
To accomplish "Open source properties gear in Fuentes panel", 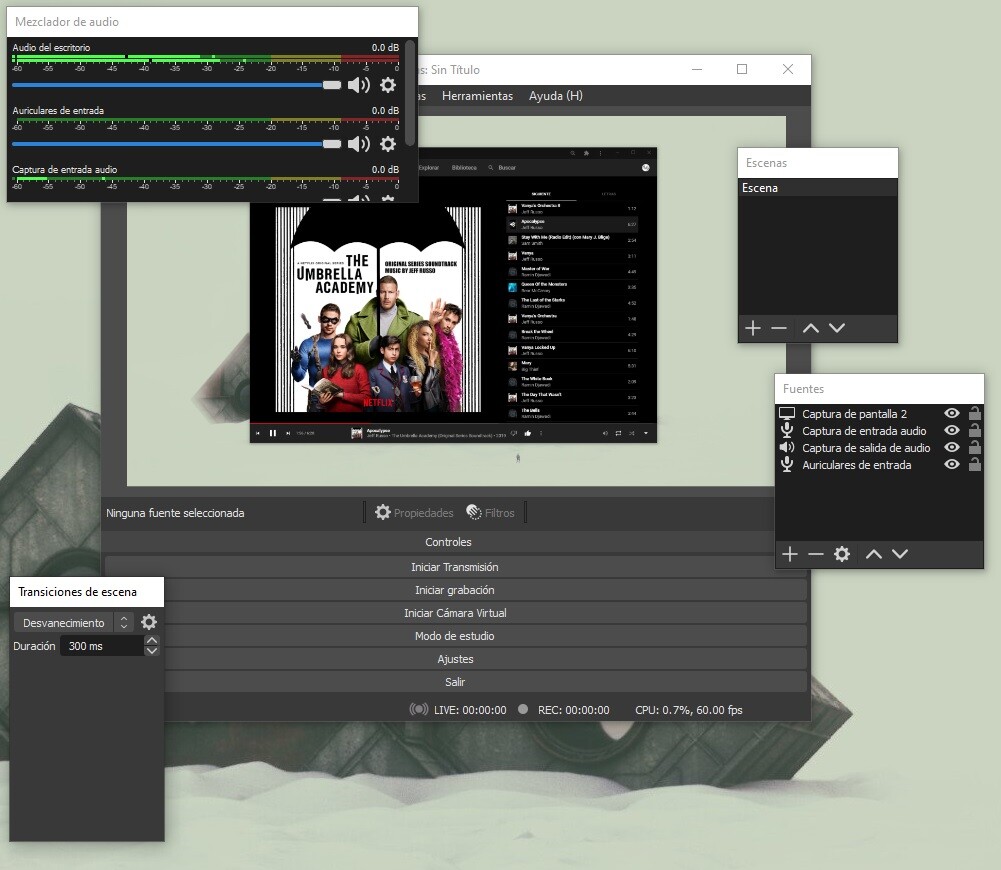I will (842, 554).
